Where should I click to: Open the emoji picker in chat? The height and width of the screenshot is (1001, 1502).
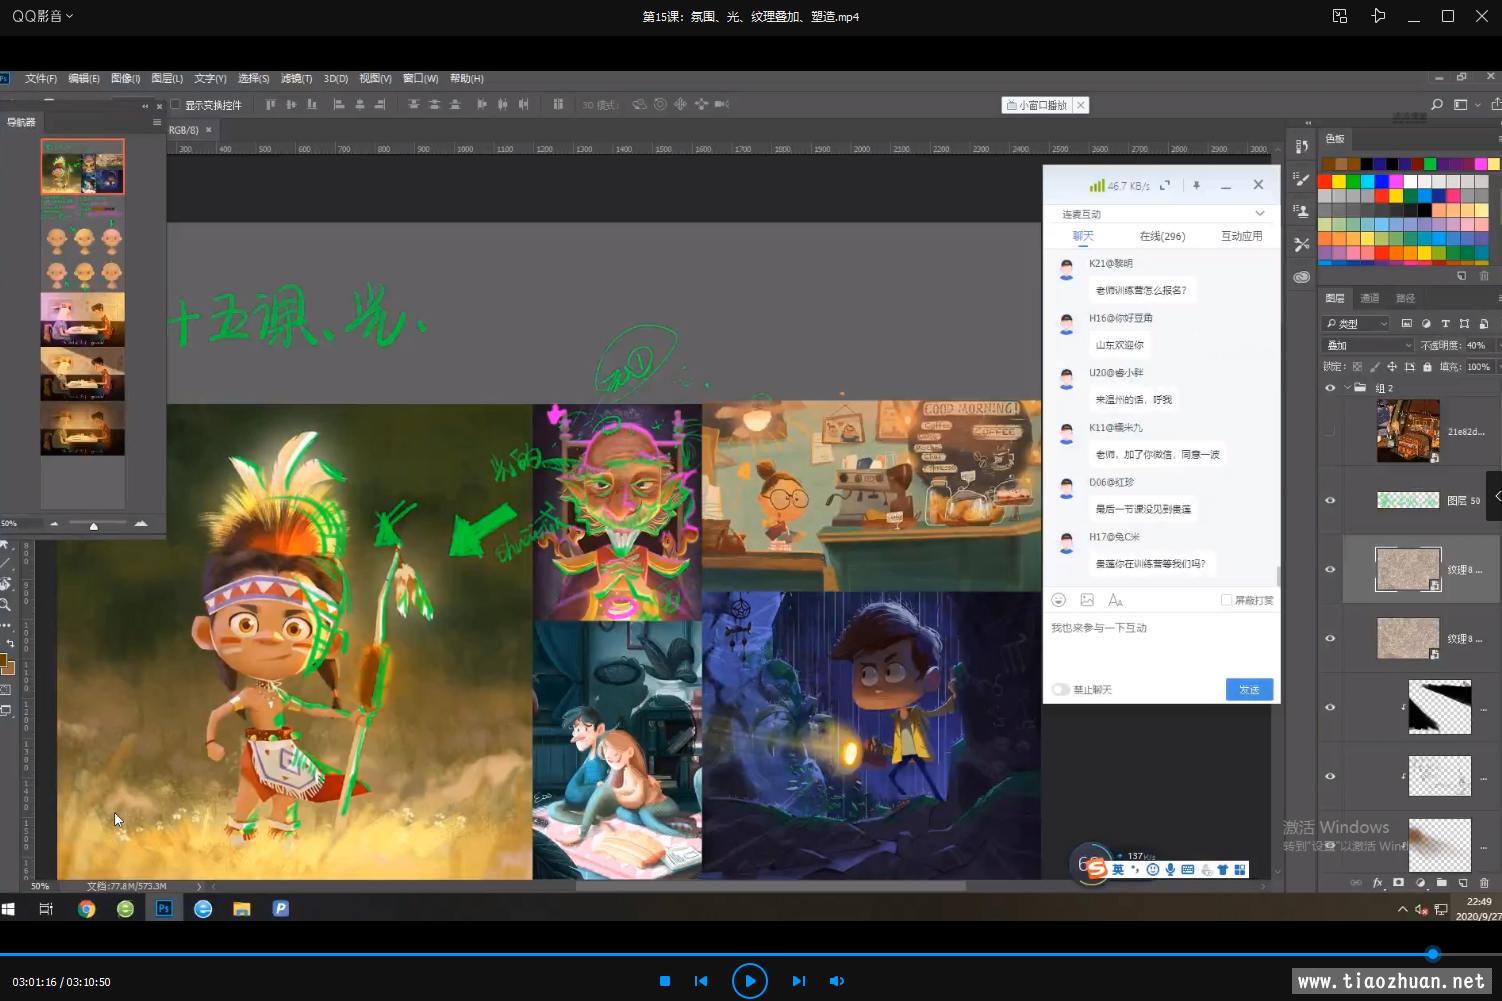tap(1059, 600)
